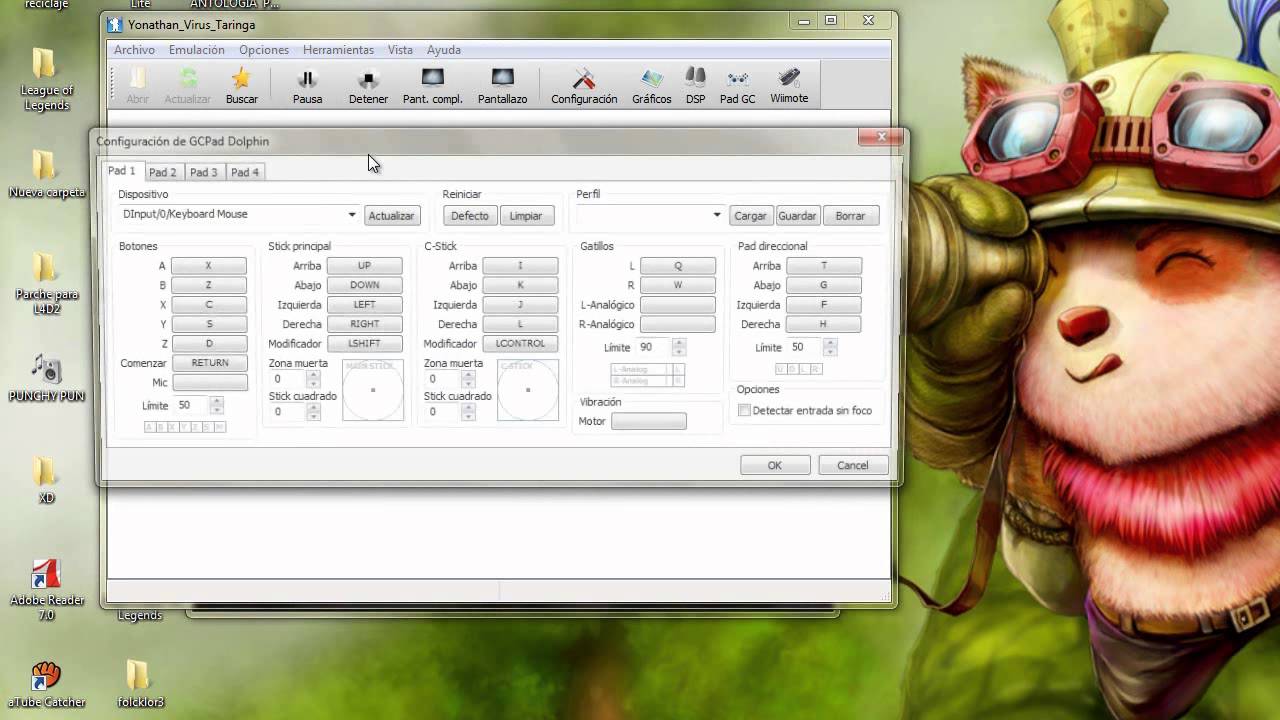Remap C-Stick Modificador LCONTROL binding
This screenshot has height=720, width=1280.
pyautogui.click(x=520, y=343)
